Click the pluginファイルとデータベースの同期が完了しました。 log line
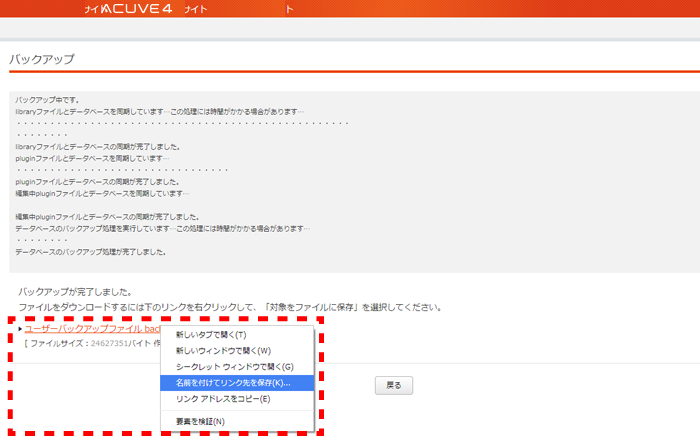This screenshot has width=700, height=439. pyautogui.click(x=97, y=182)
